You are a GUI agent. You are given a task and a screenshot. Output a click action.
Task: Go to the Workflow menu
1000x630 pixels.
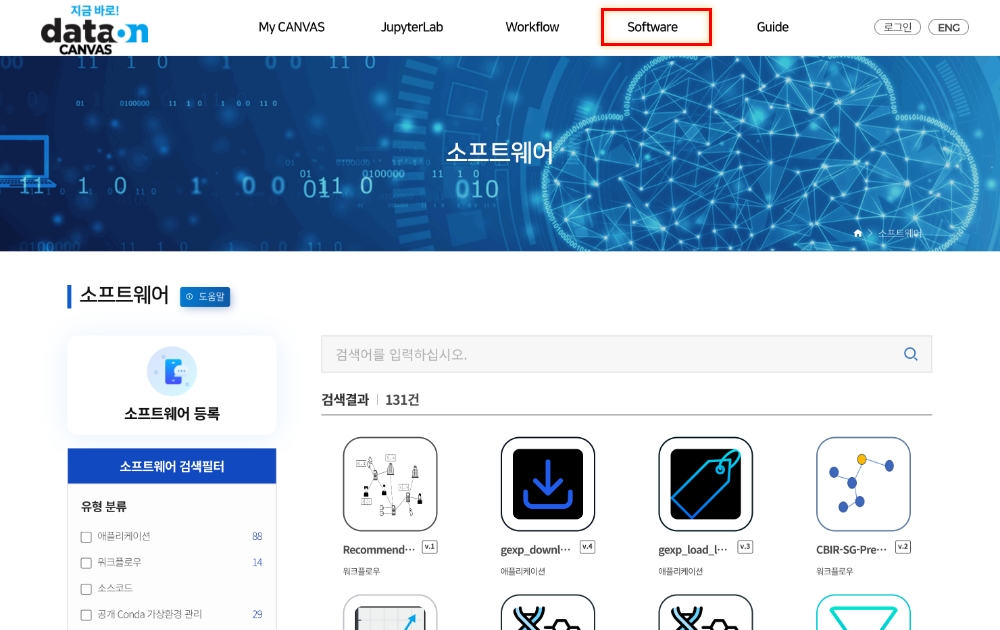pos(532,27)
